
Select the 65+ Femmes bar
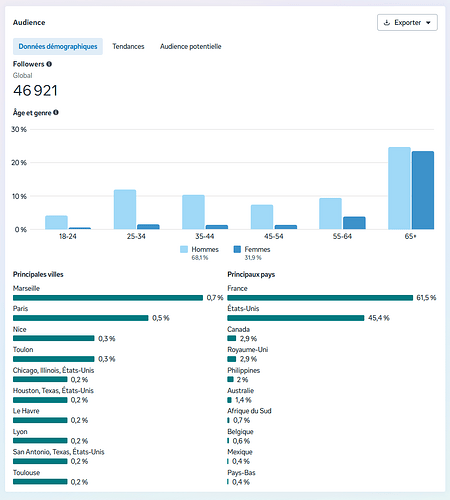pos(423,190)
